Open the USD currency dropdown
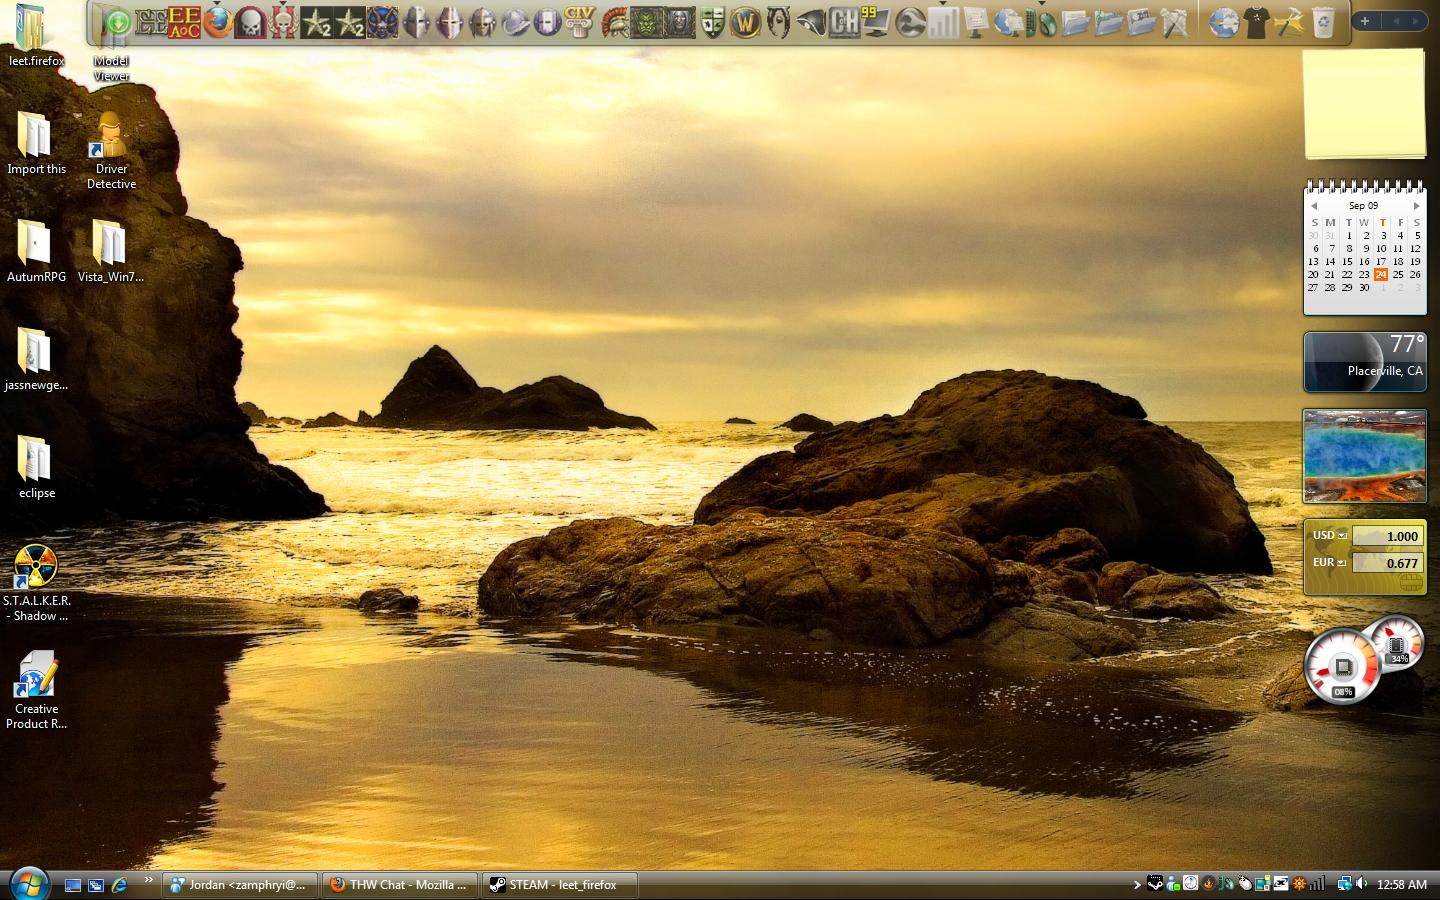The height and width of the screenshot is (900, 1440). coord(1343,535)
